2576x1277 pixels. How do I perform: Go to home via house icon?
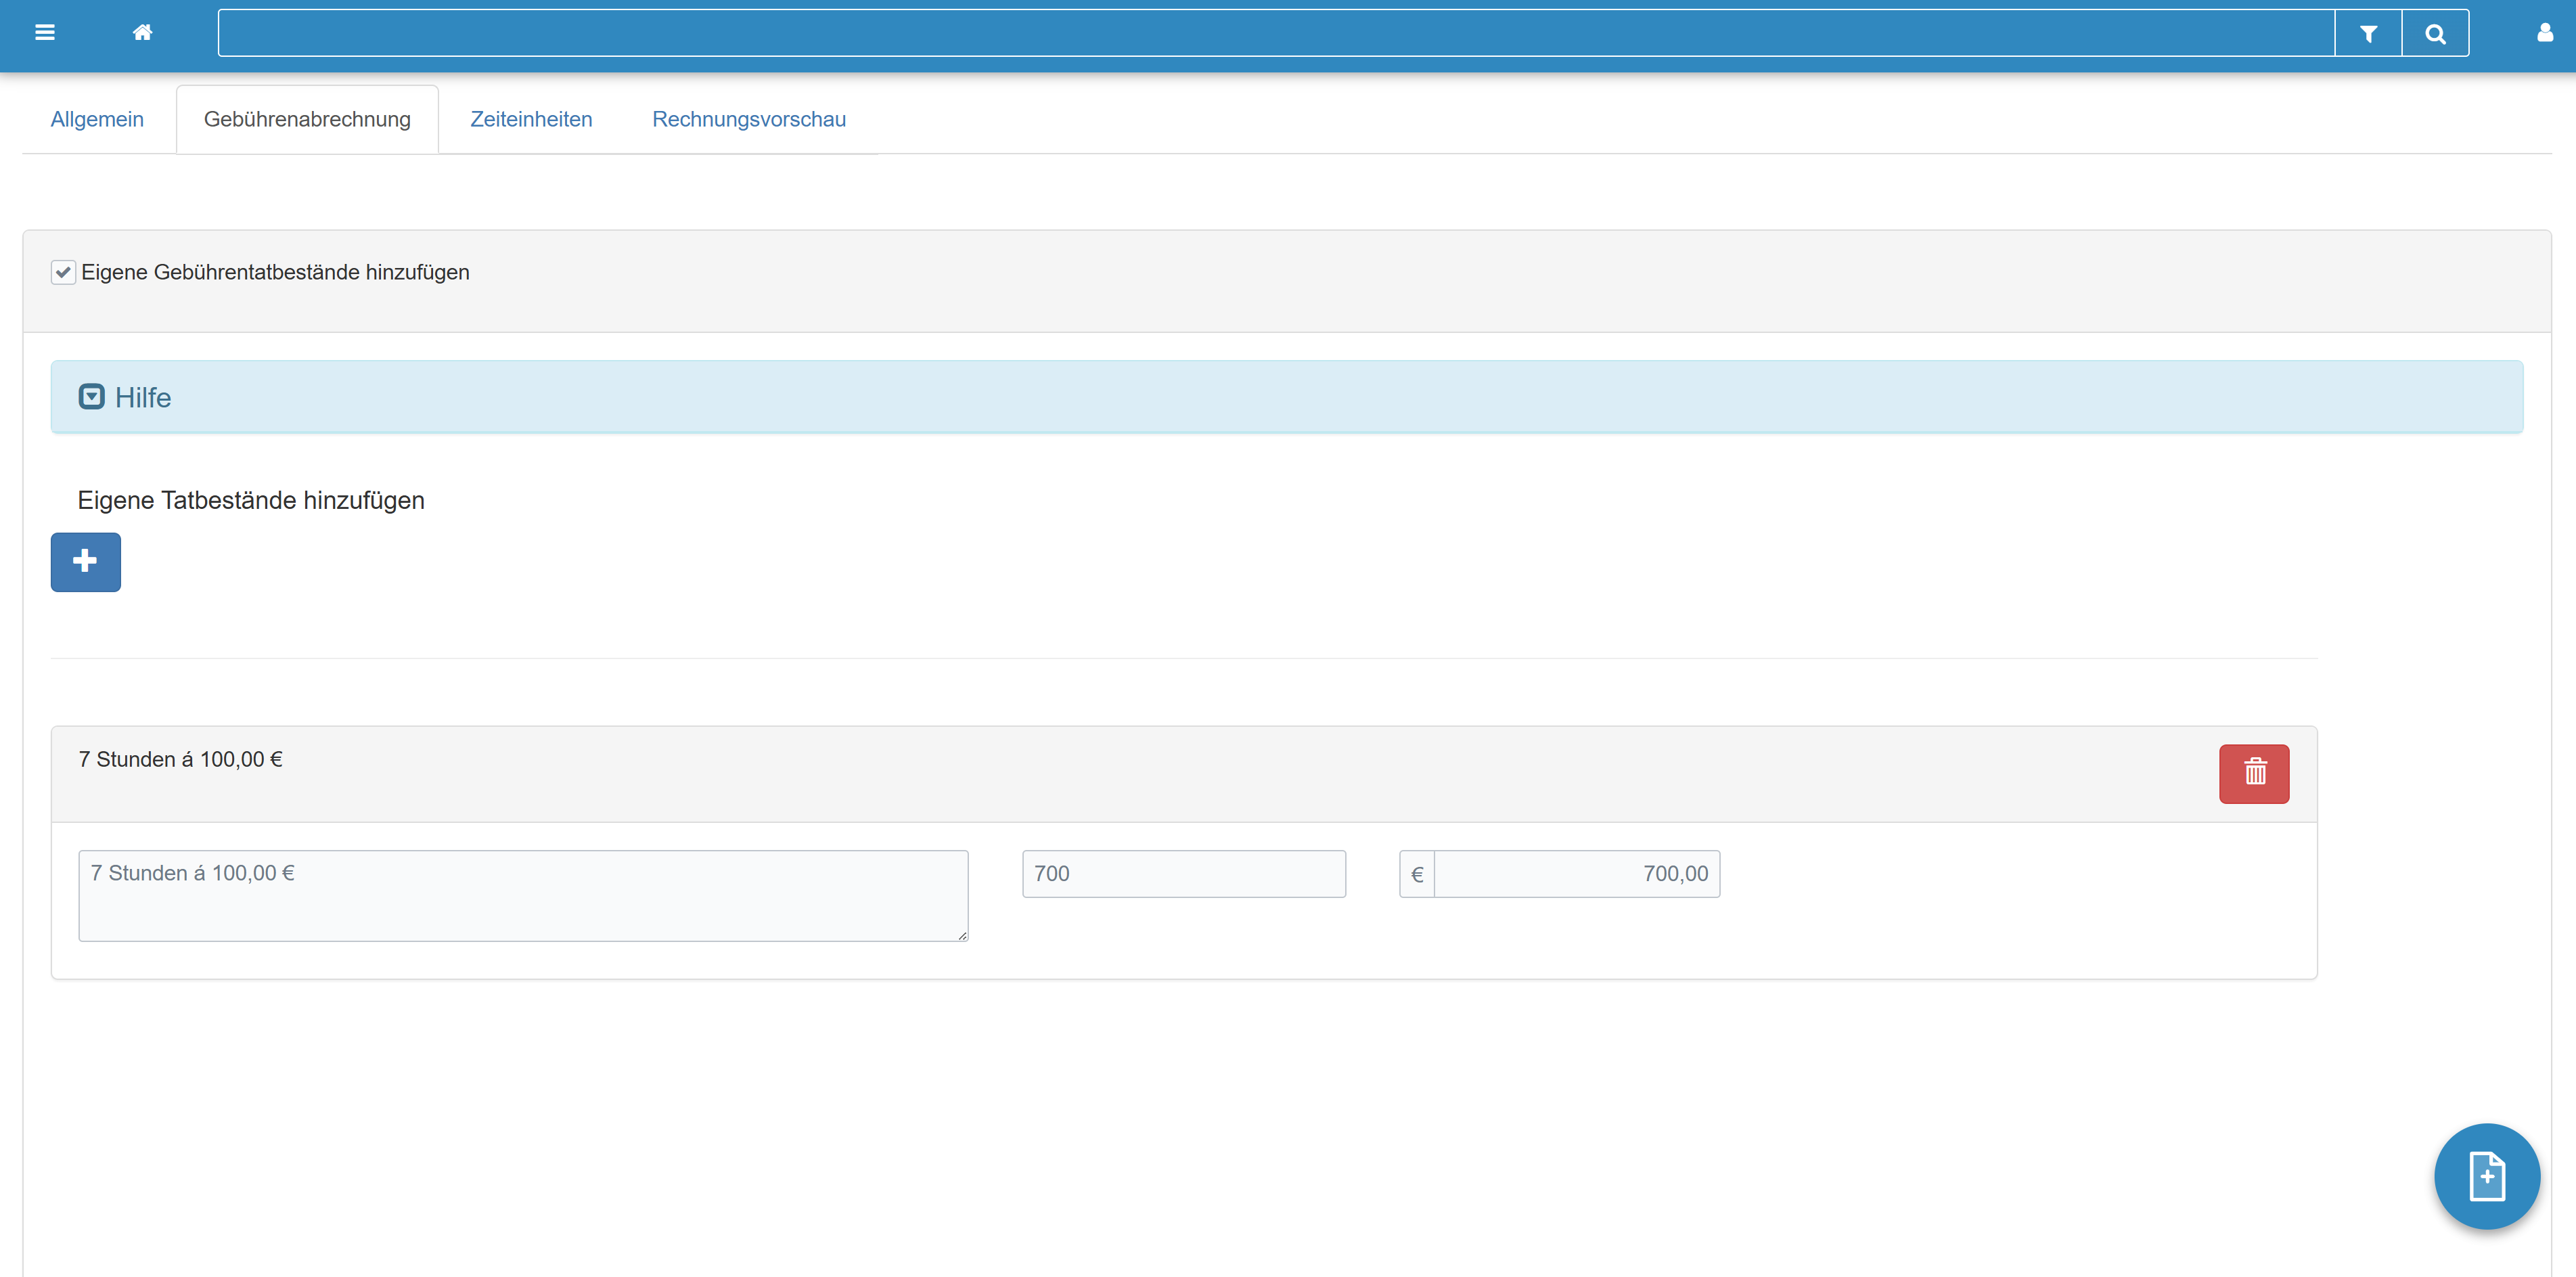point(142,32)
